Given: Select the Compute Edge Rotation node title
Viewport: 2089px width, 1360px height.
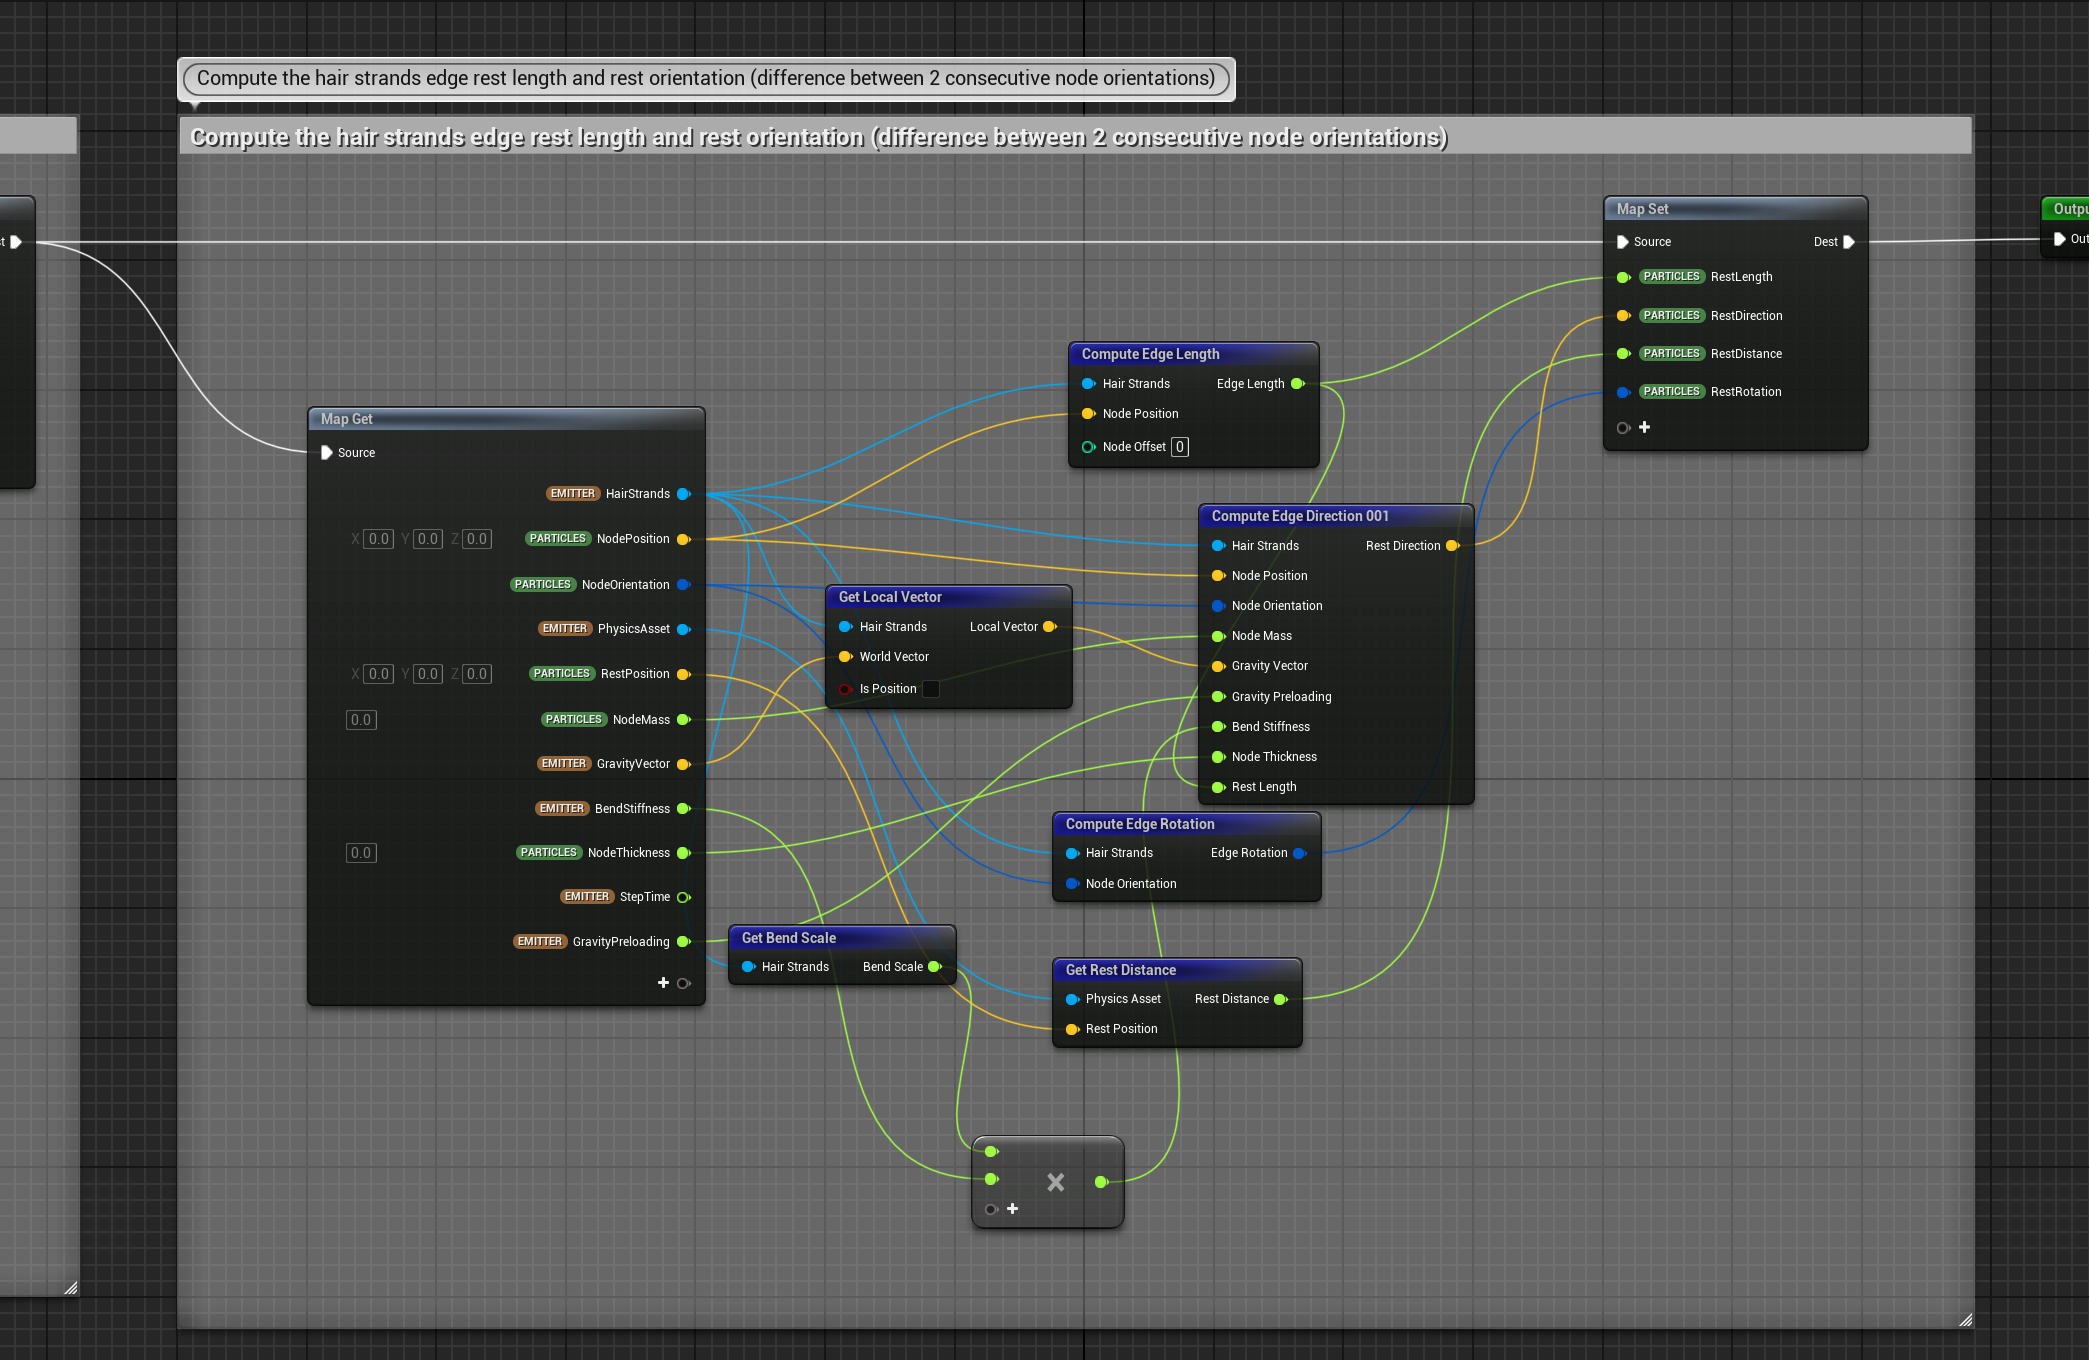Looking at the screenshot, I should (x=1140, y=824).
